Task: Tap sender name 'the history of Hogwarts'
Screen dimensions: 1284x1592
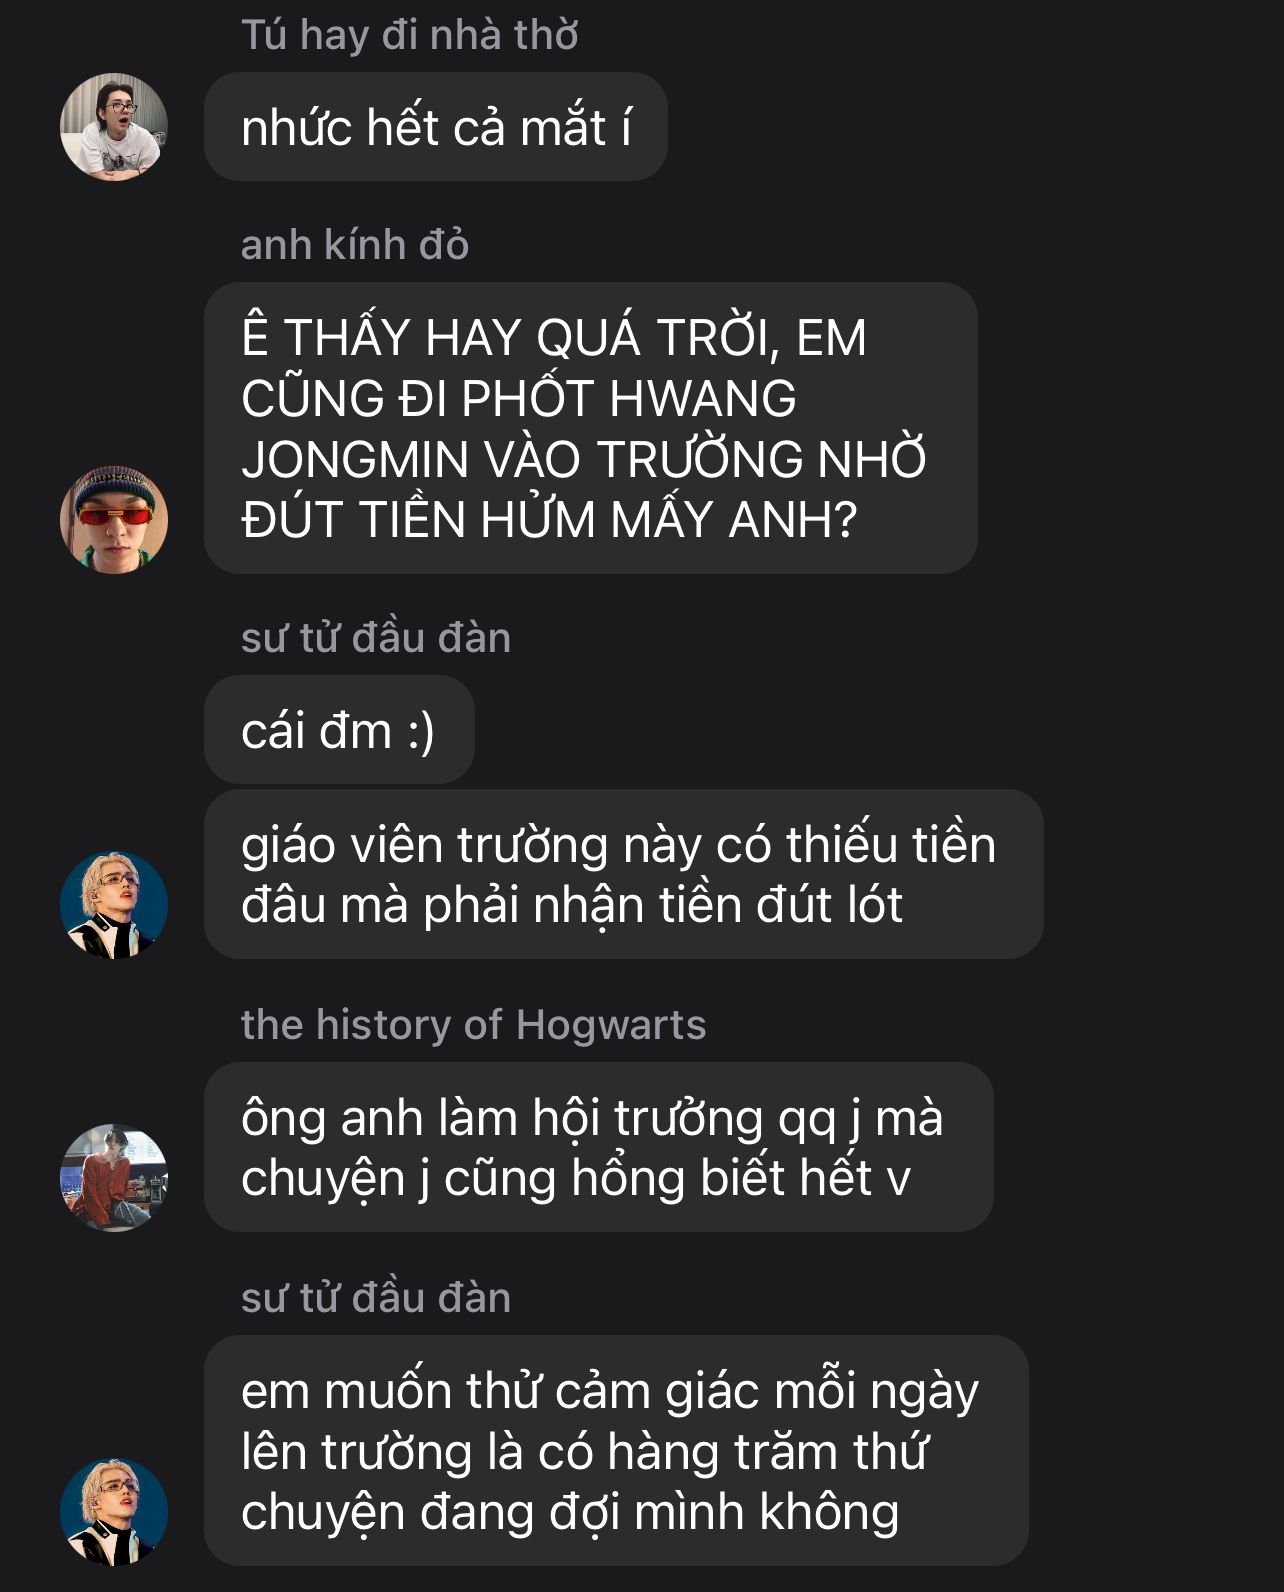Action: pos(474,1025)
